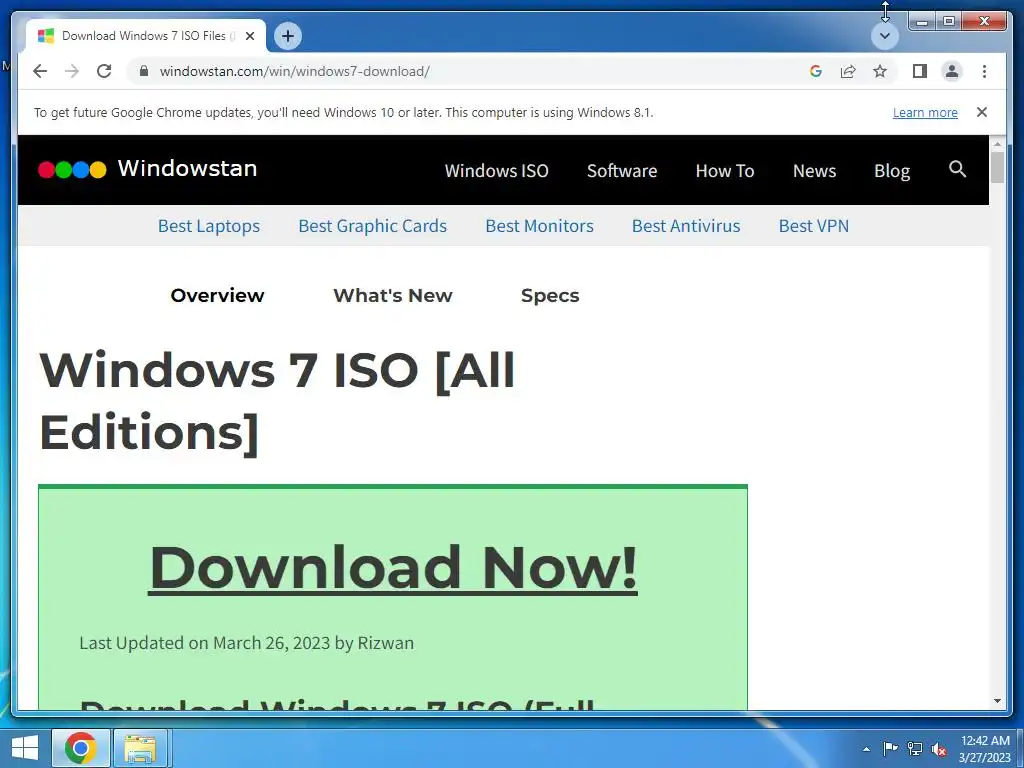Go back to the previous page

(40, 71)
